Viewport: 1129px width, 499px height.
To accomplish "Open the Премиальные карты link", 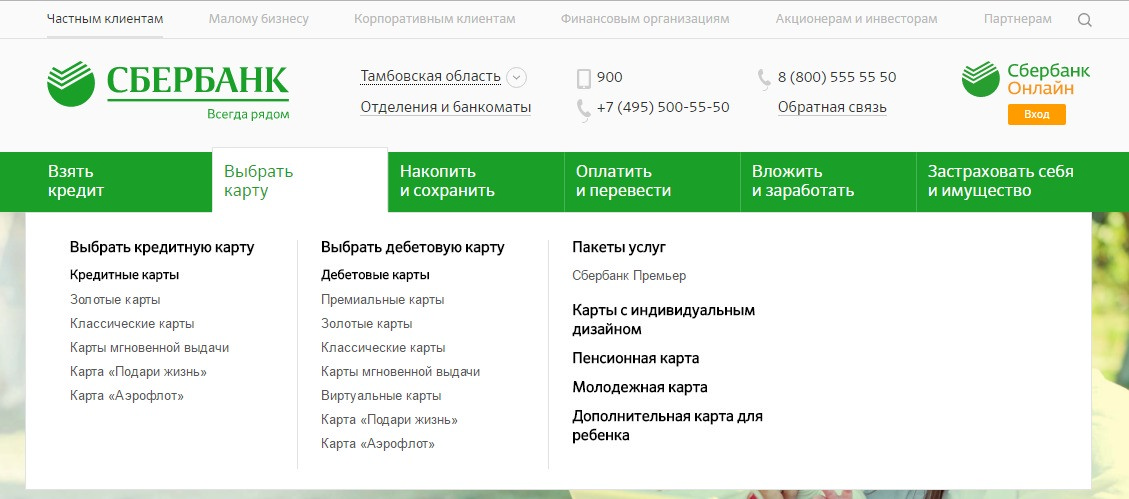I will (383, 300).
